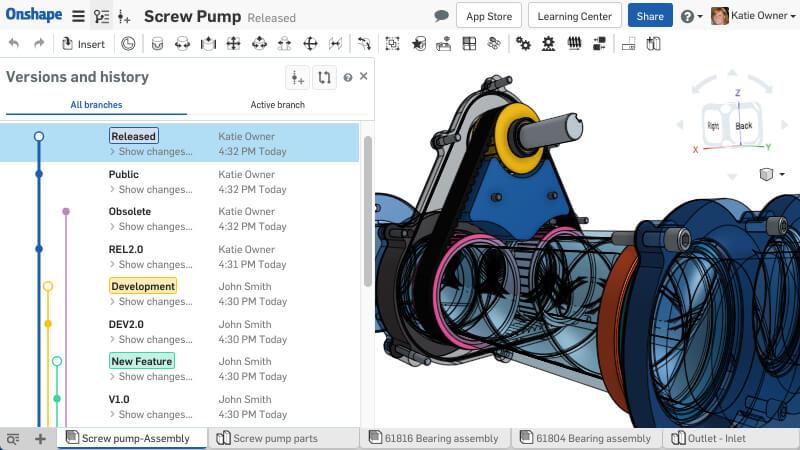800x450 pixels.
Task: Switch to Active branch view
Action: click(x=277, y=104)
